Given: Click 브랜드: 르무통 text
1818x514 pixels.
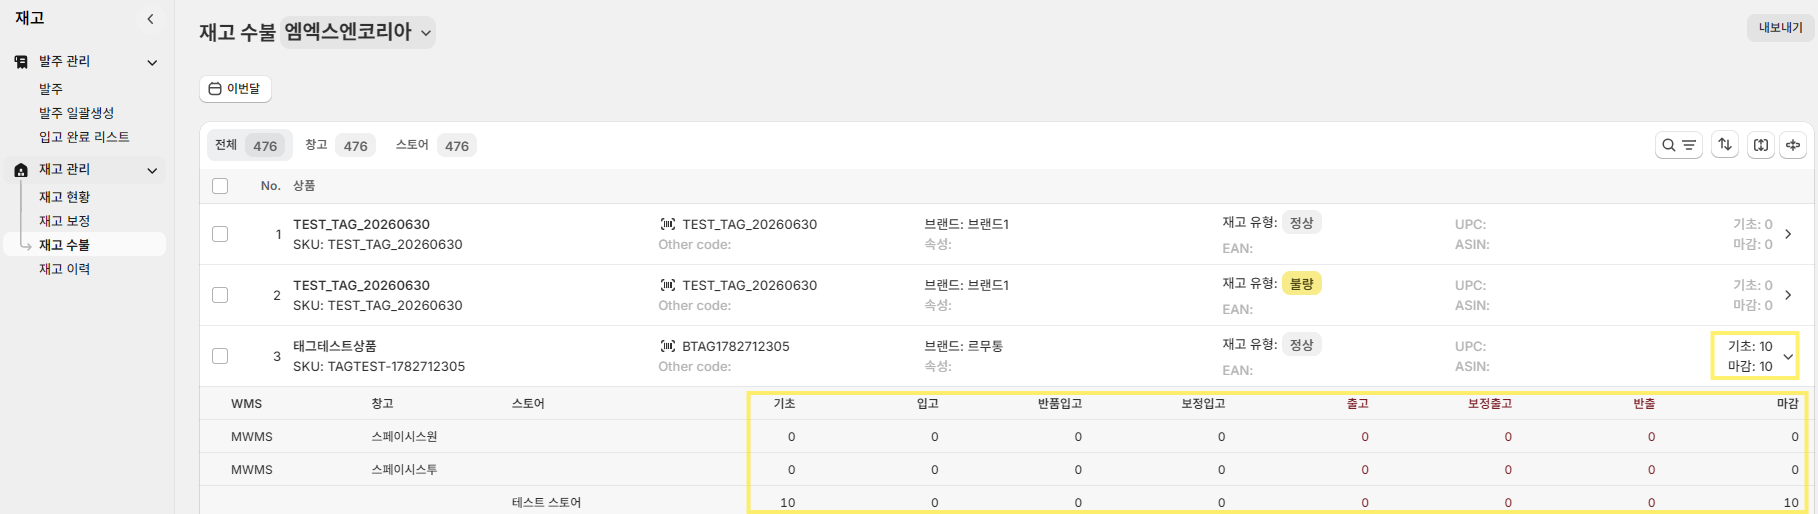Looking at the screenshot, I should coord(964,346).
